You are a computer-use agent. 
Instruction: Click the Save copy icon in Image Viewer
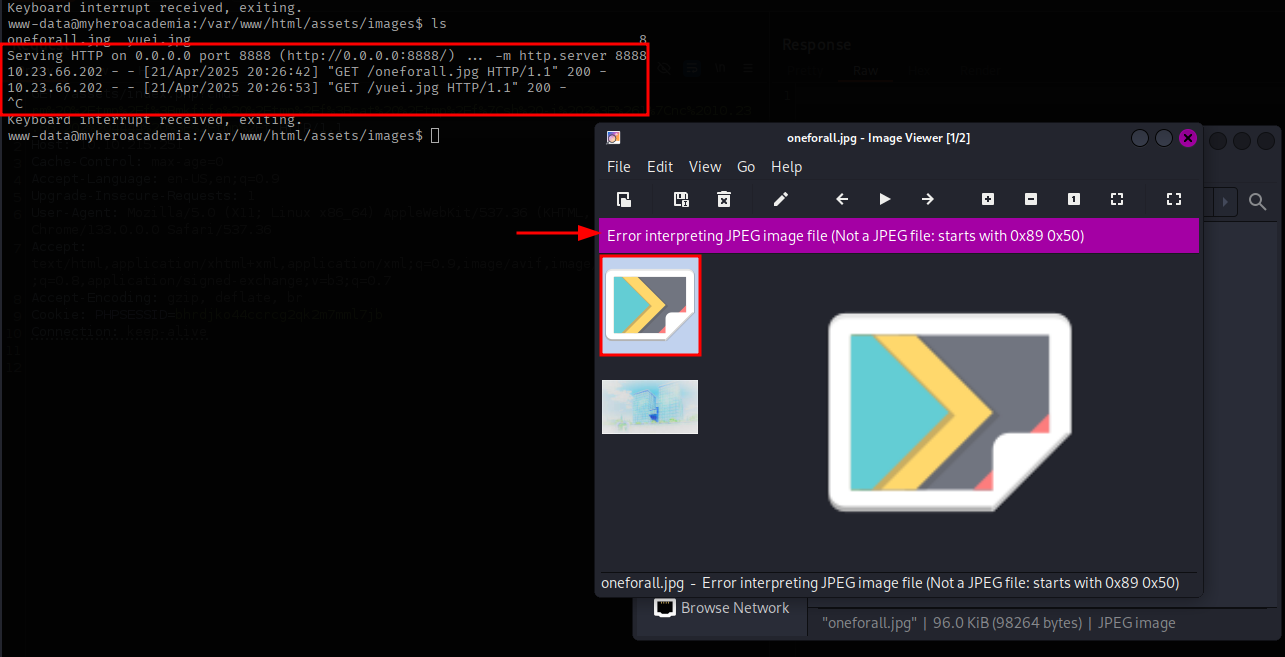tap(682, 199)
